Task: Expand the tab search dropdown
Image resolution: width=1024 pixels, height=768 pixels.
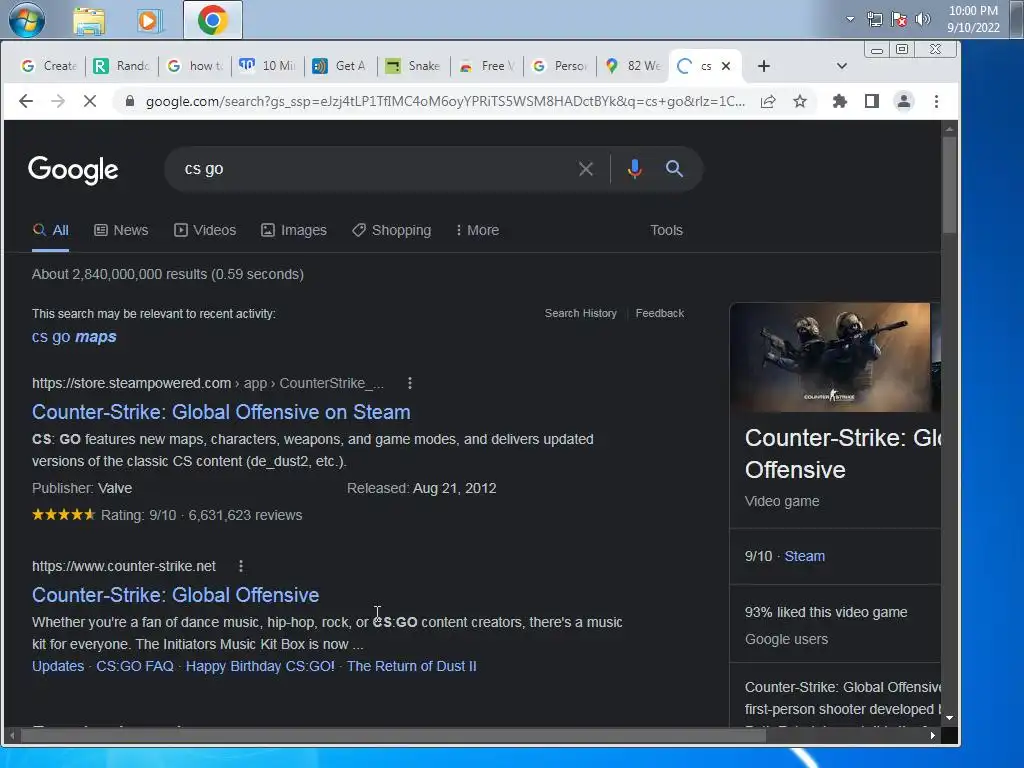Action: [x=842, y=66]
